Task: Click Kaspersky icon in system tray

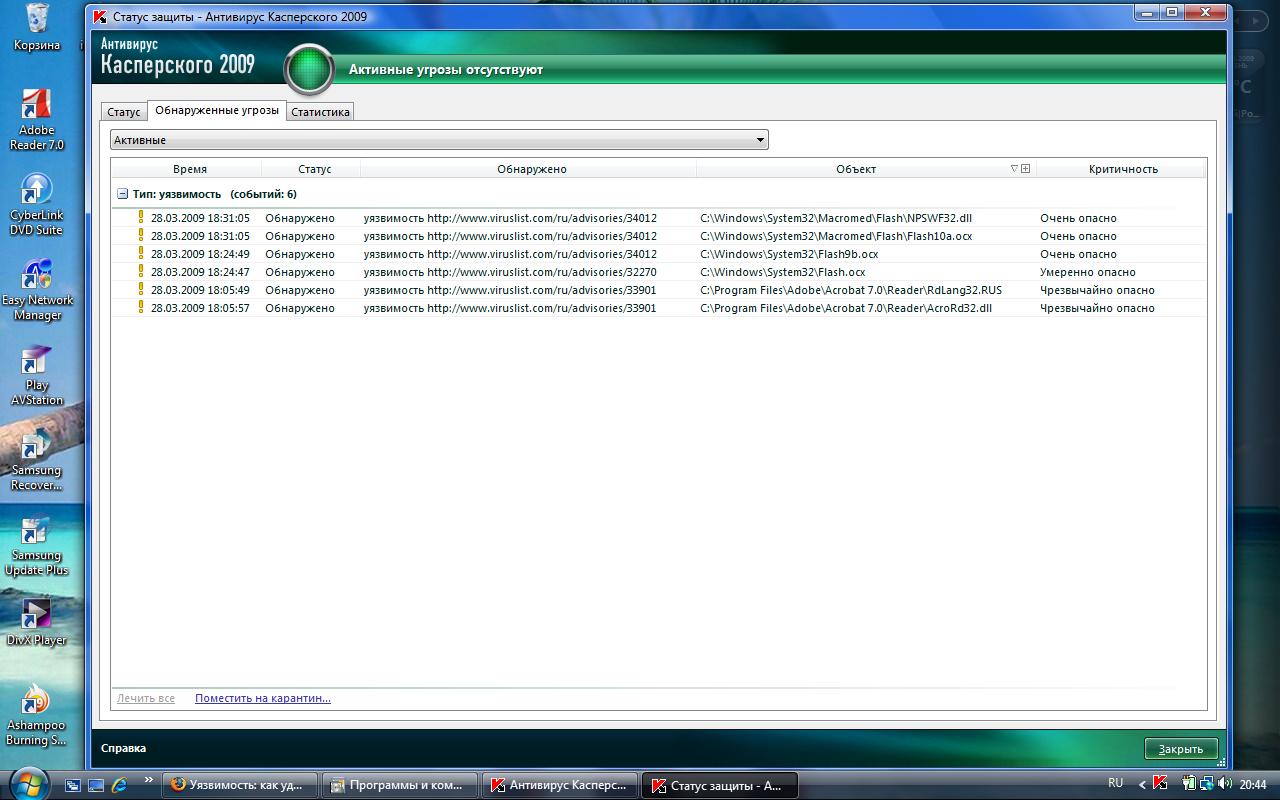Action: 1160,783
